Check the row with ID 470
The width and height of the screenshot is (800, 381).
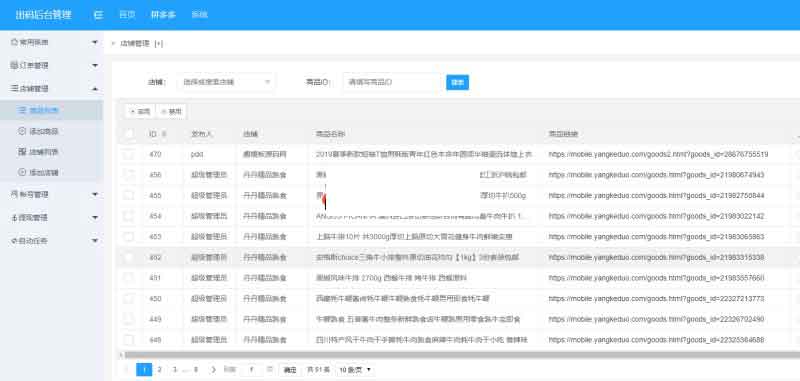129,154
